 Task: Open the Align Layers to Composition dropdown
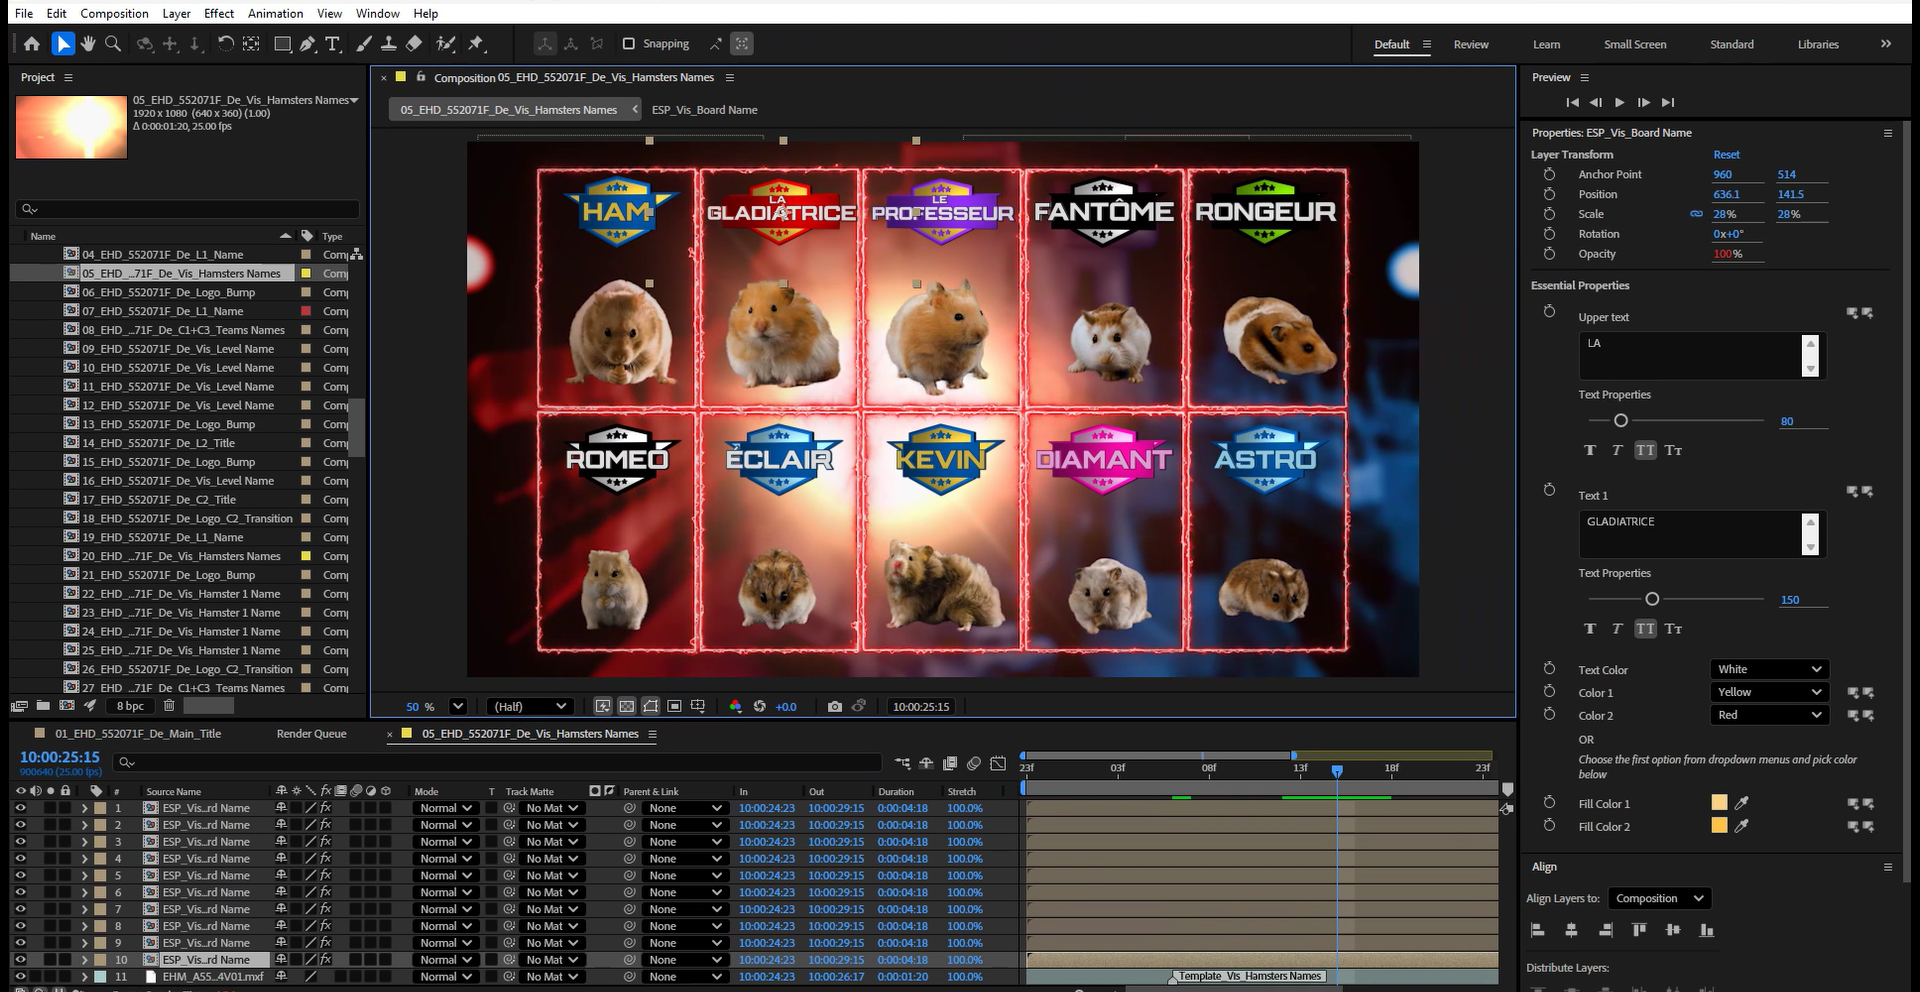[1660, 898]
